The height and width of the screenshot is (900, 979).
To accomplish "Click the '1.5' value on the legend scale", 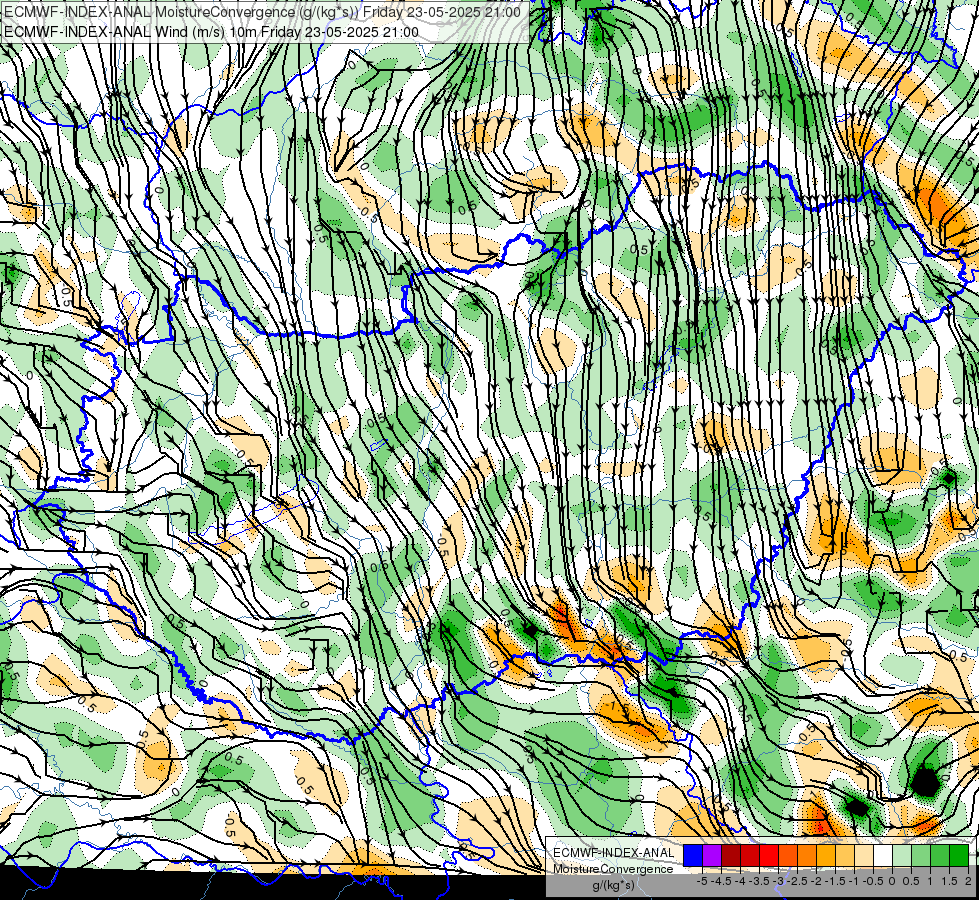I will point(950,881).
